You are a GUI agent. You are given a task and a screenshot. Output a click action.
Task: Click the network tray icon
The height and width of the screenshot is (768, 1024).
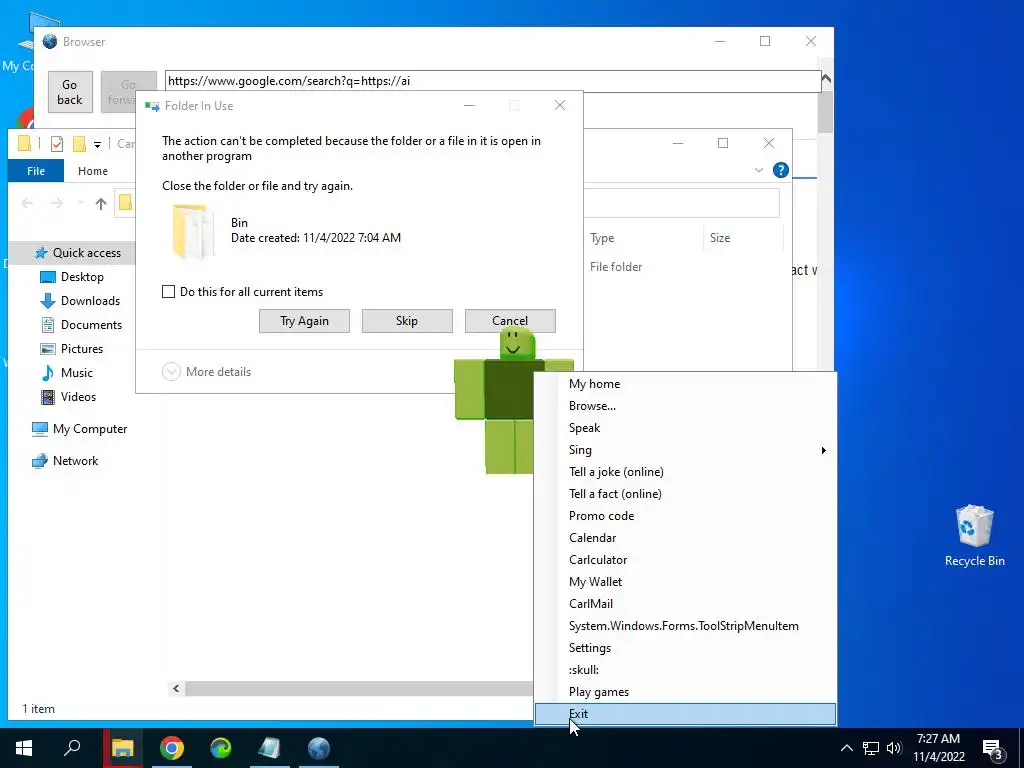[871, 748]
